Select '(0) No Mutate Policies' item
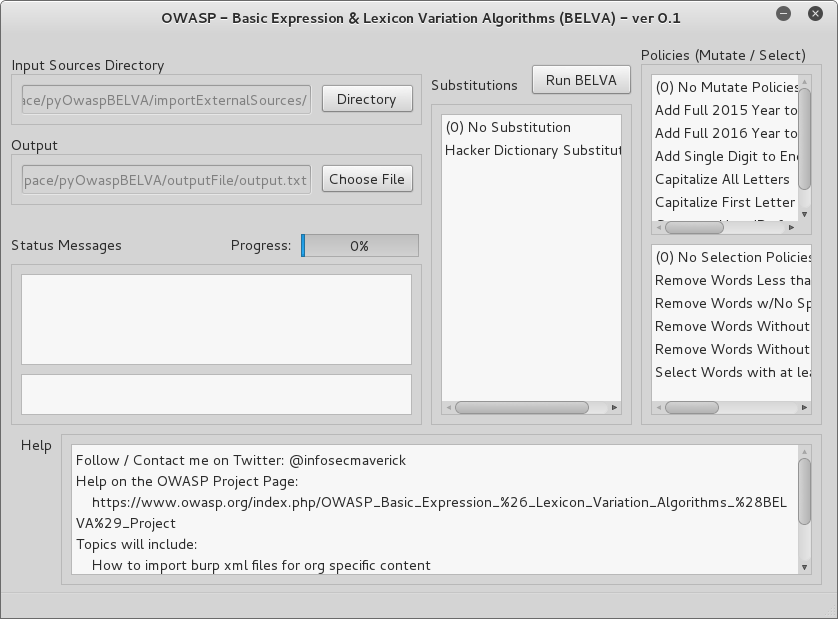The height and width of the screenshot is (619, 838). [726, 87]
